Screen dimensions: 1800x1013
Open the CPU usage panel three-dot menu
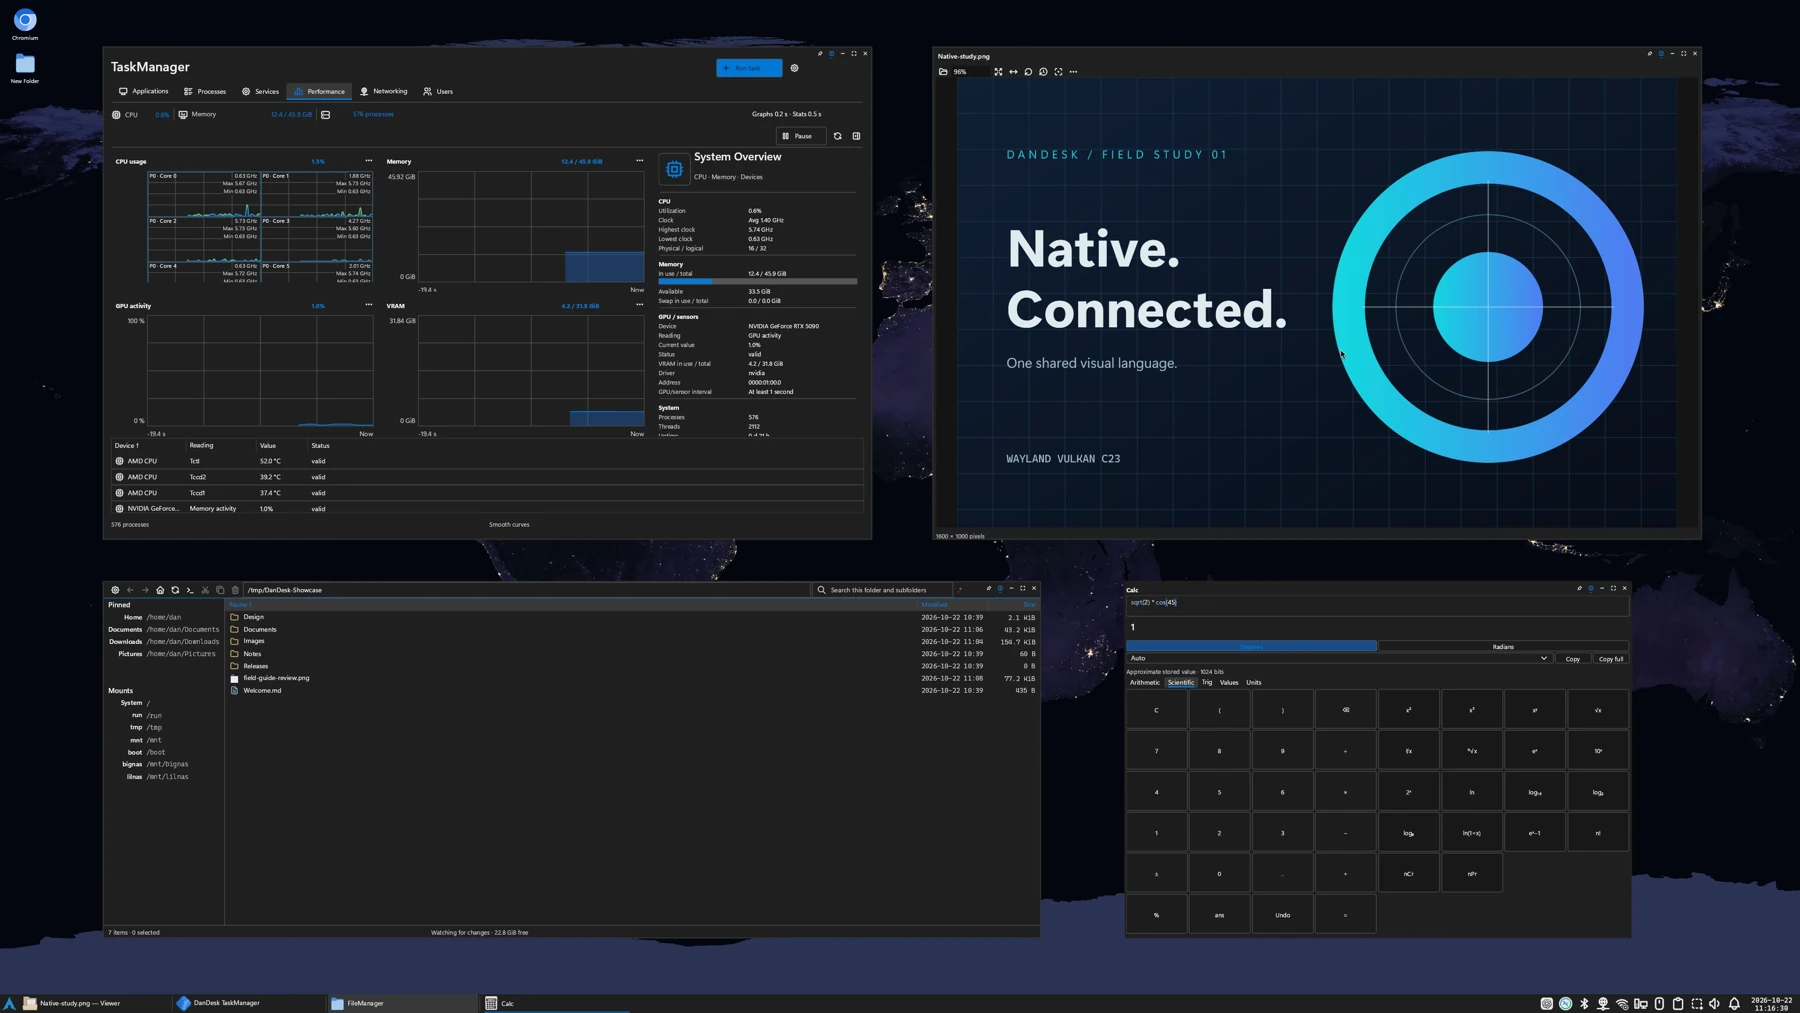[368, 161]
